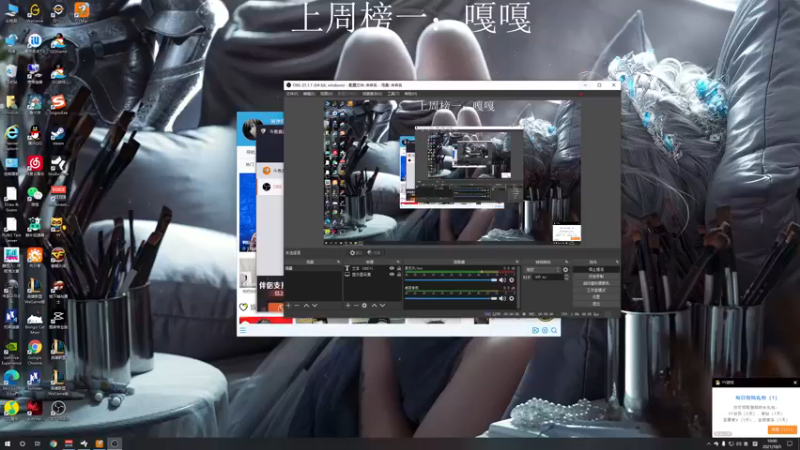This screenshot has height=450, width=800.
Task: Click Start Recording button in Controls
Action: [x=596, y=276]
